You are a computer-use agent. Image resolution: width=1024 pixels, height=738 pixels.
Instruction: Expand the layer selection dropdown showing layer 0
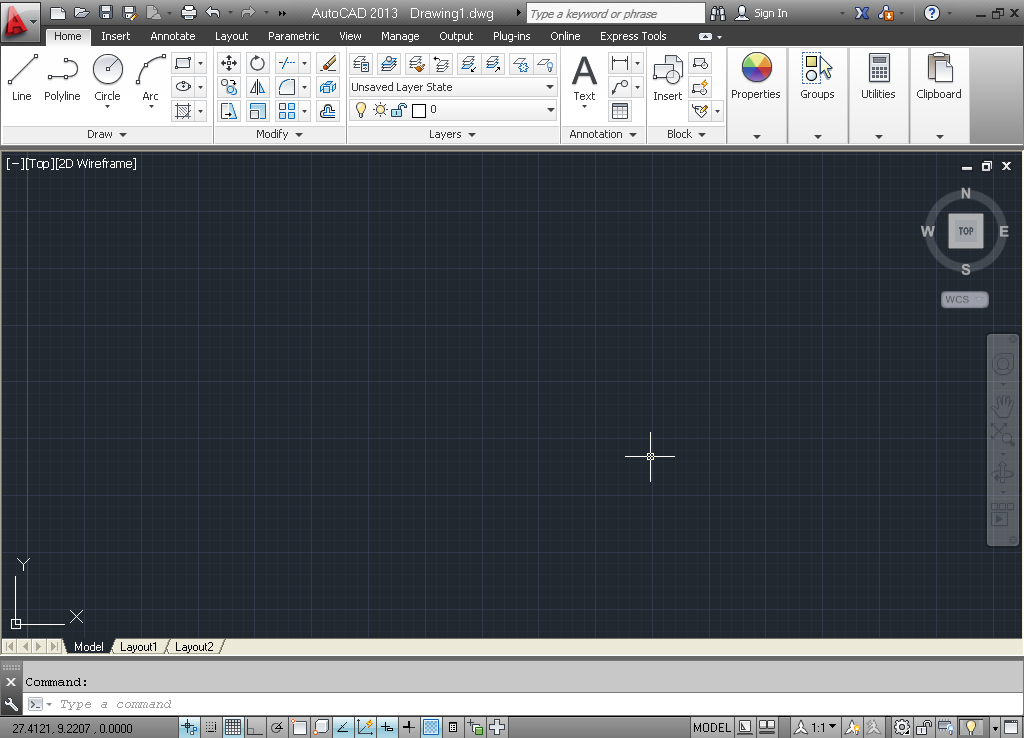pyautogui.click(x=550, y=110)
